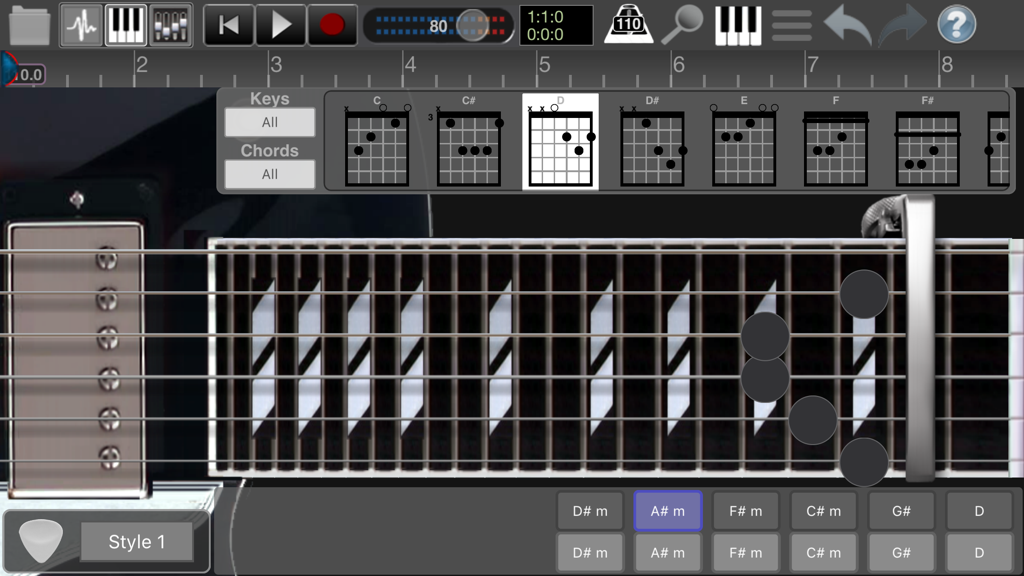Click the redo arrow icon
The width and height of the screenshot is (1024, 576).
[x=903, y=25]
